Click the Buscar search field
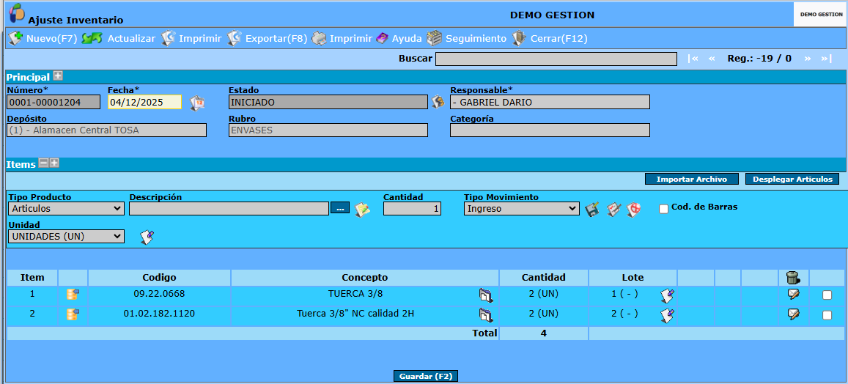 click(x=555, y=58)
